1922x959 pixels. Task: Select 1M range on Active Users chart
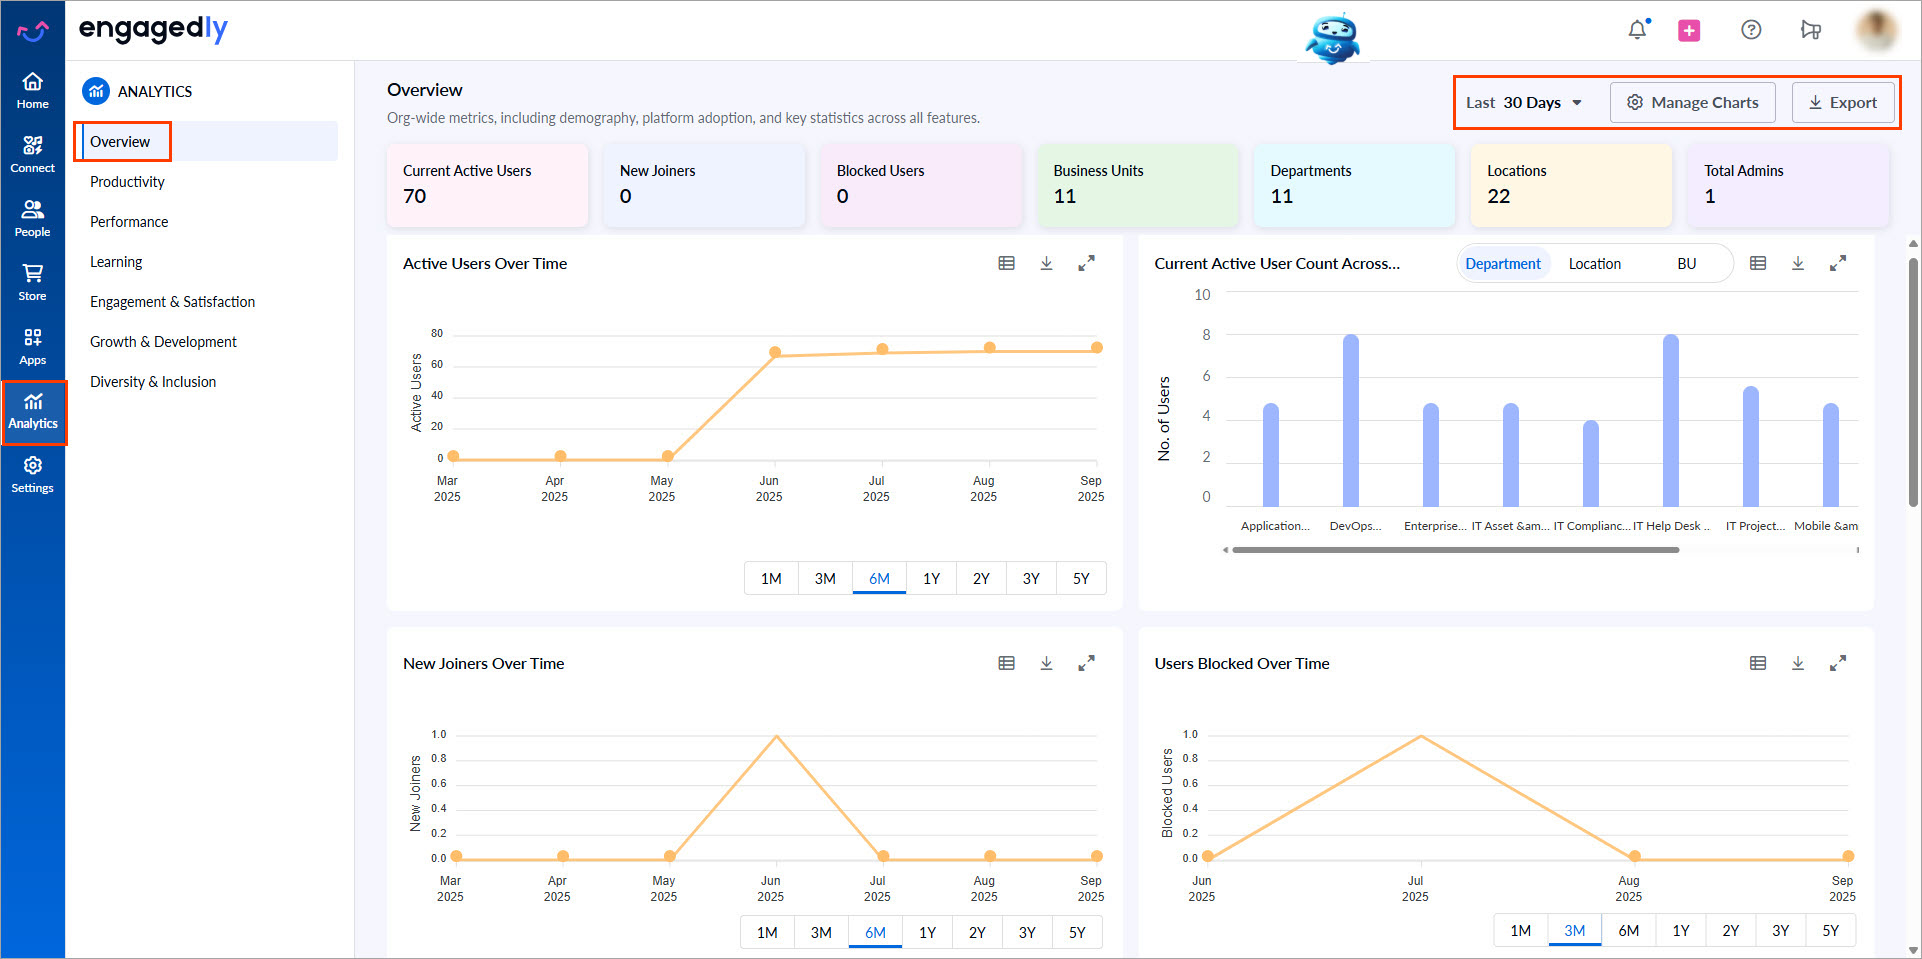pyautogui.click(x=771, y=579)
